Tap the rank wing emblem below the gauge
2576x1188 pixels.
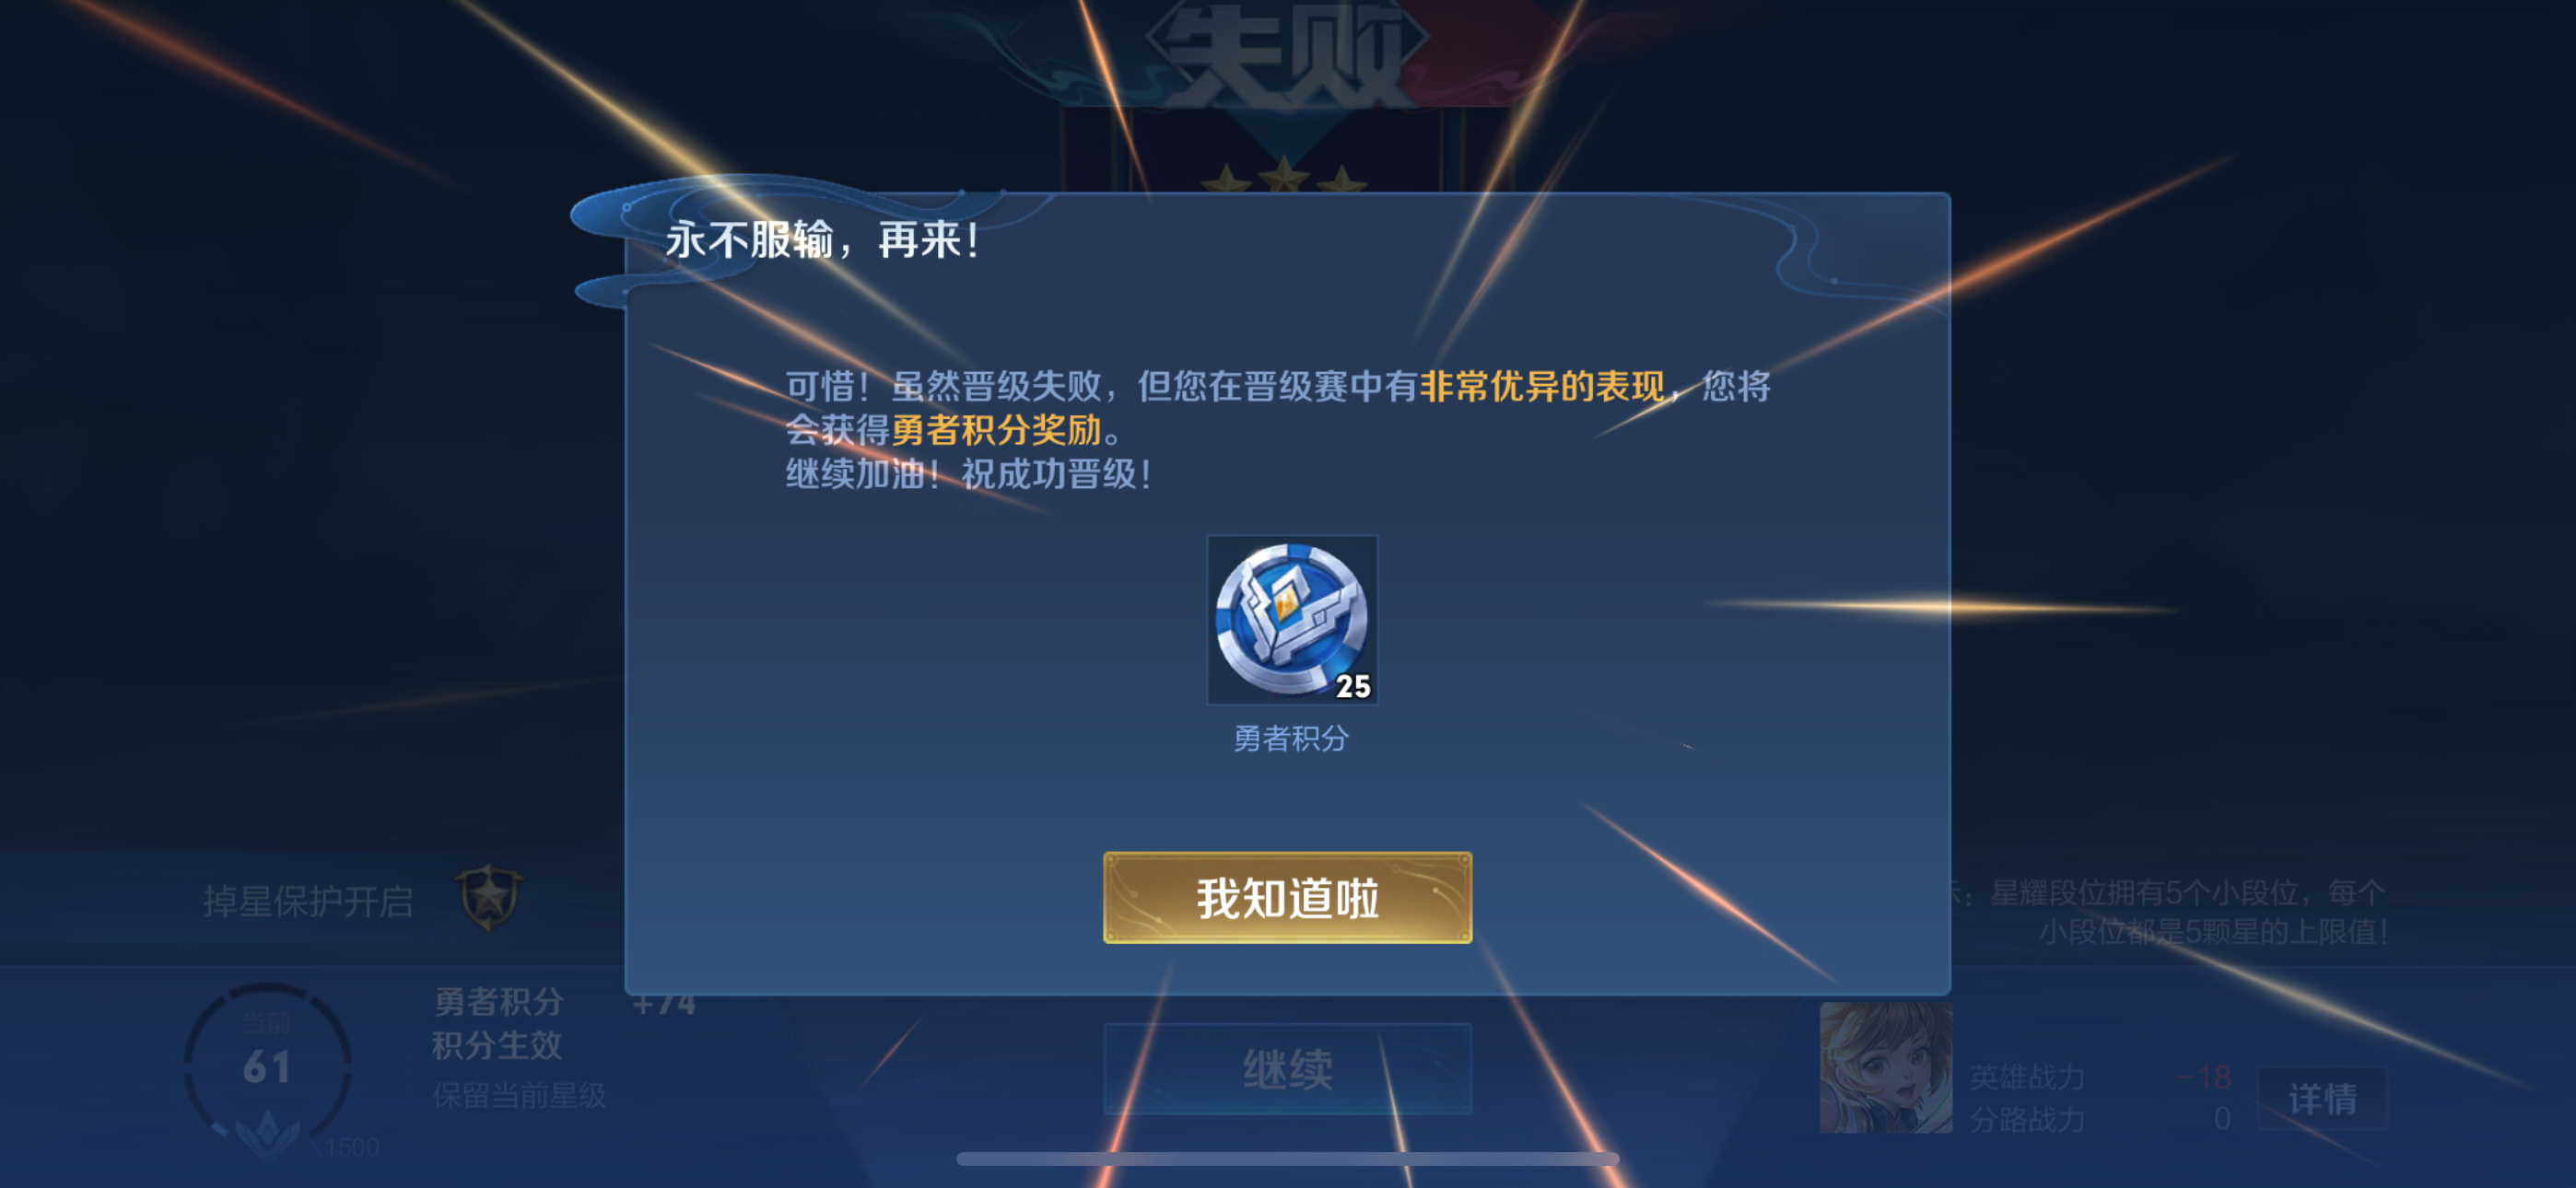pyautogui.click(x=267, y=1133)
